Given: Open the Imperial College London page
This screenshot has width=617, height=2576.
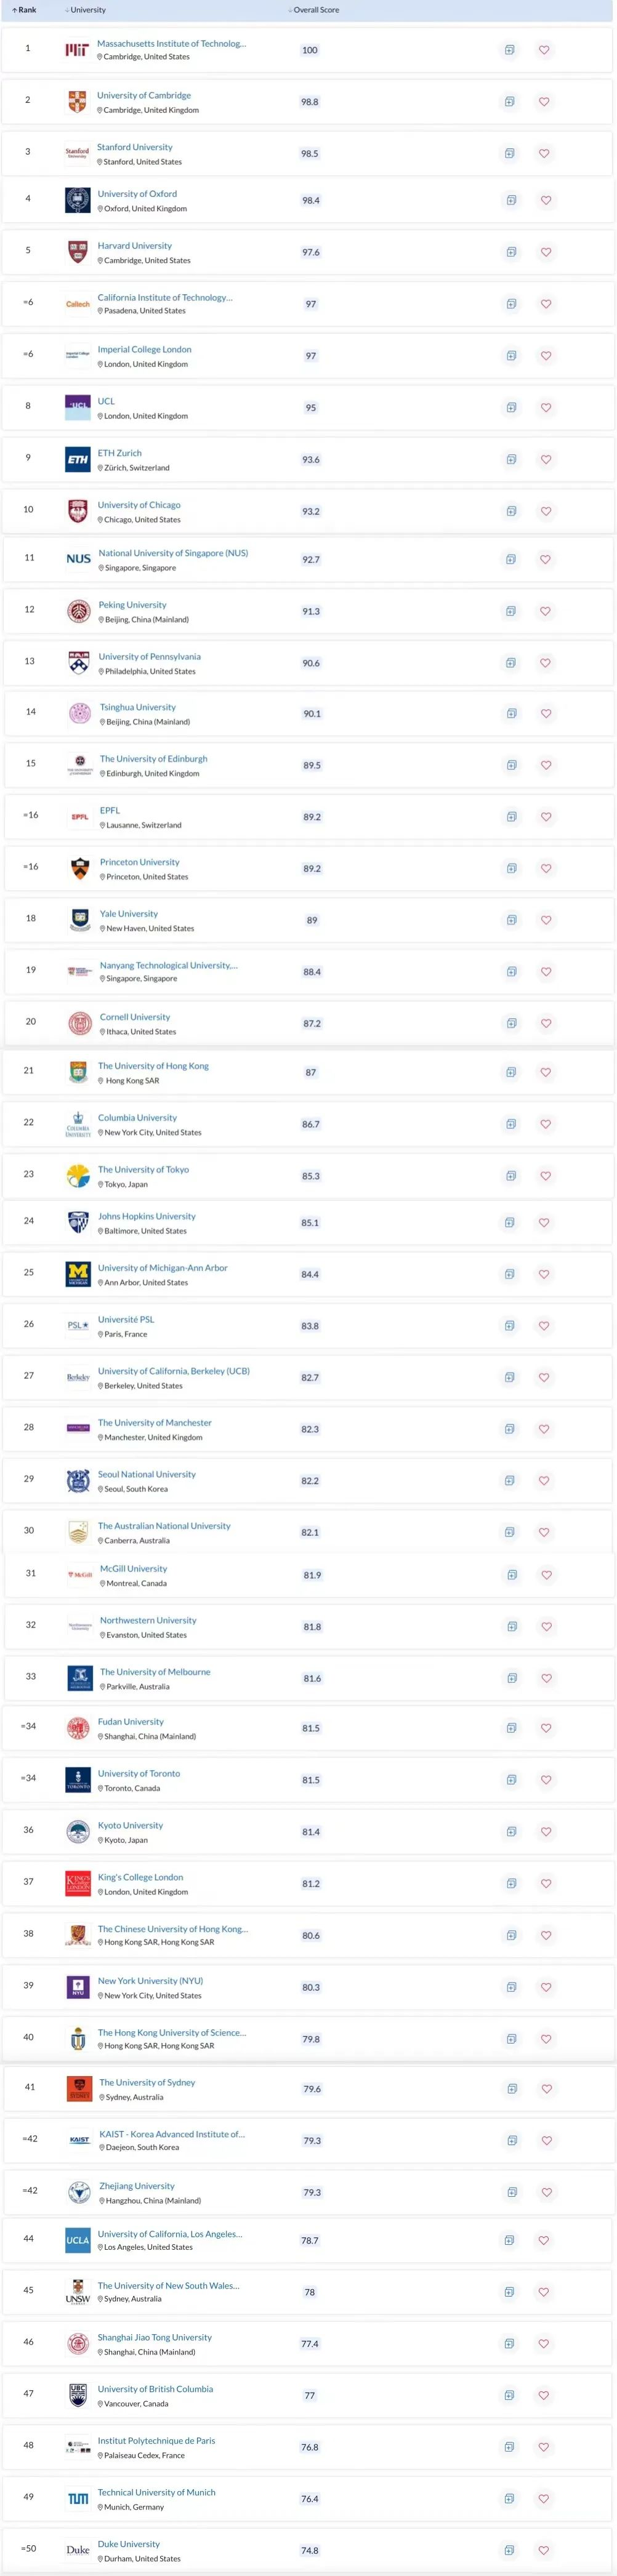Looking at the screenshot, I should point(144,350).
